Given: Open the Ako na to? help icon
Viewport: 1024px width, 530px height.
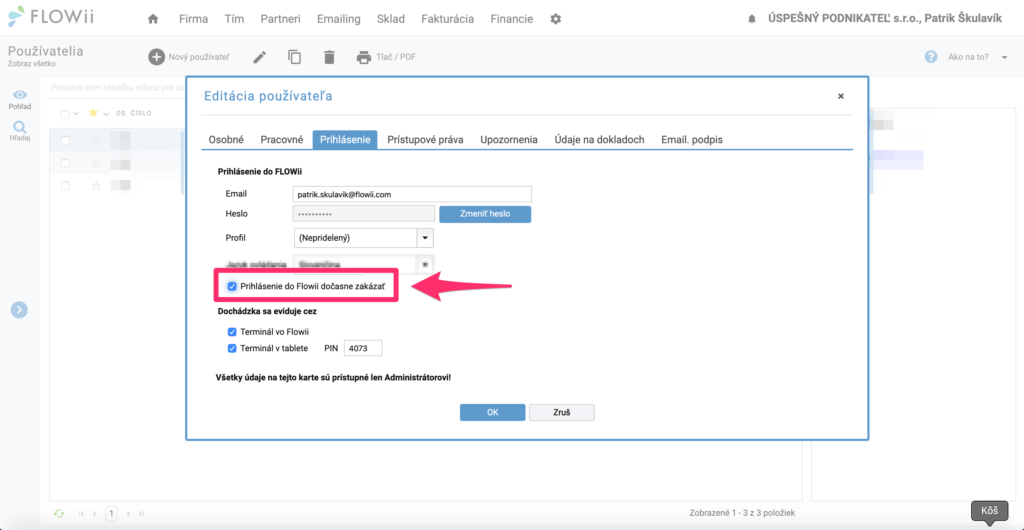Looking at the screenshot, I should (931, 57).
